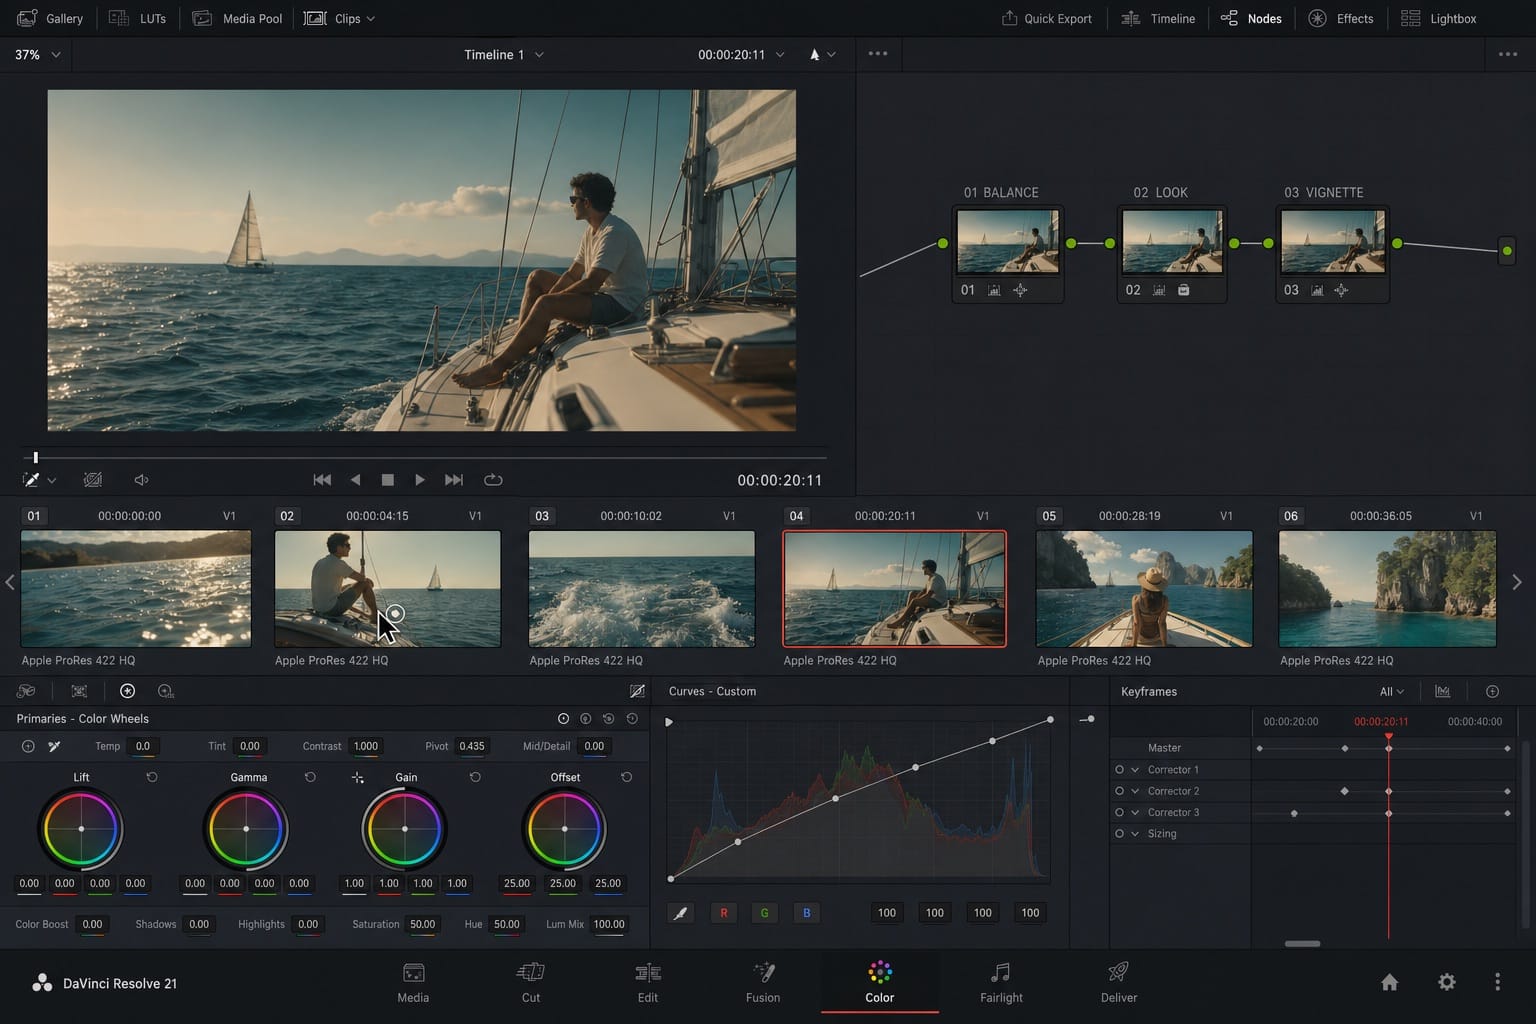Reset the Offset wheel
Screen dimensions: 1536x1024
point(626,777)
